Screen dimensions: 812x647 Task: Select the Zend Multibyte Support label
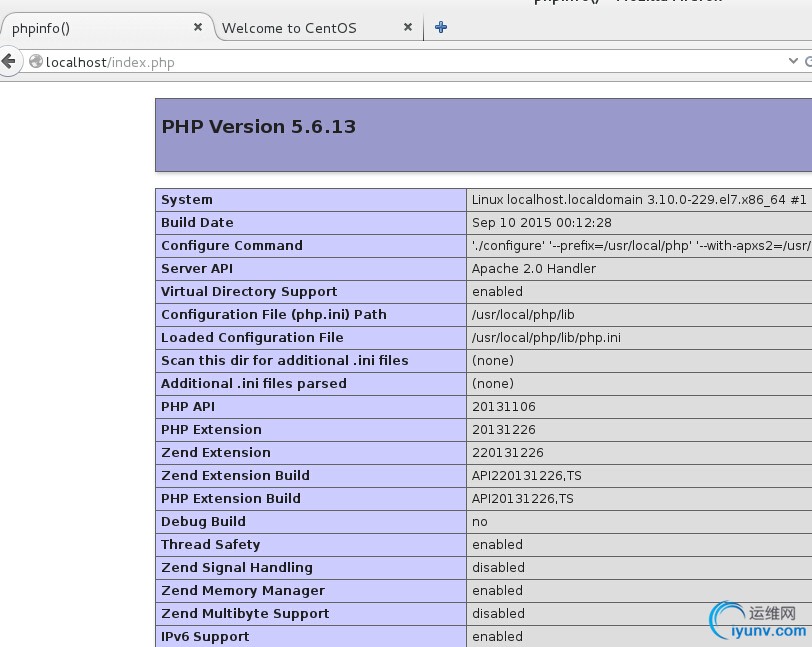[245, 614]
